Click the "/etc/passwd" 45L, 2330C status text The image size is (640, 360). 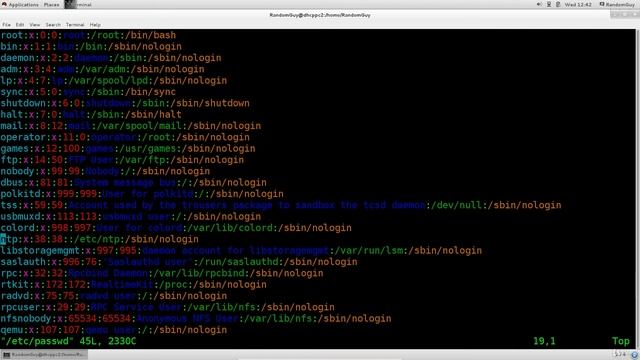(68, 341)
